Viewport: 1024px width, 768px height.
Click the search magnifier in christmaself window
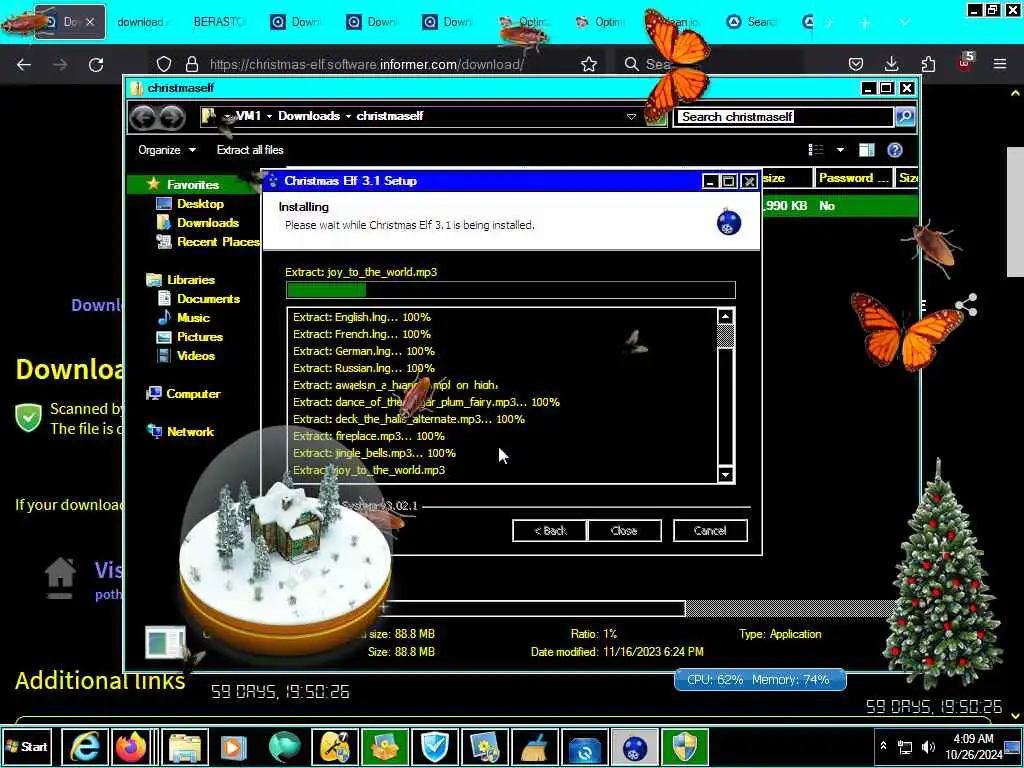coord(905,117)
